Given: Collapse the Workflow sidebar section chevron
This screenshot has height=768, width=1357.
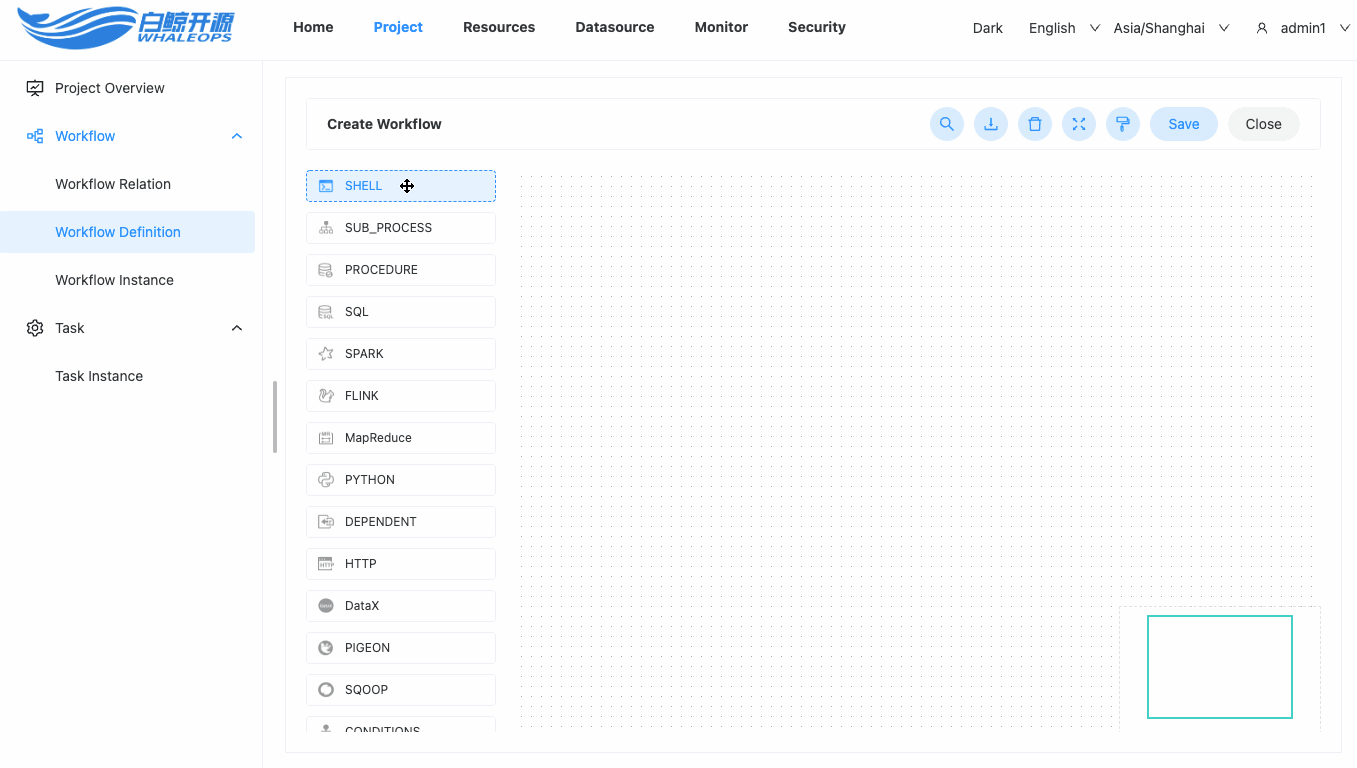Looking at the screenshot, I should (237, 136).
